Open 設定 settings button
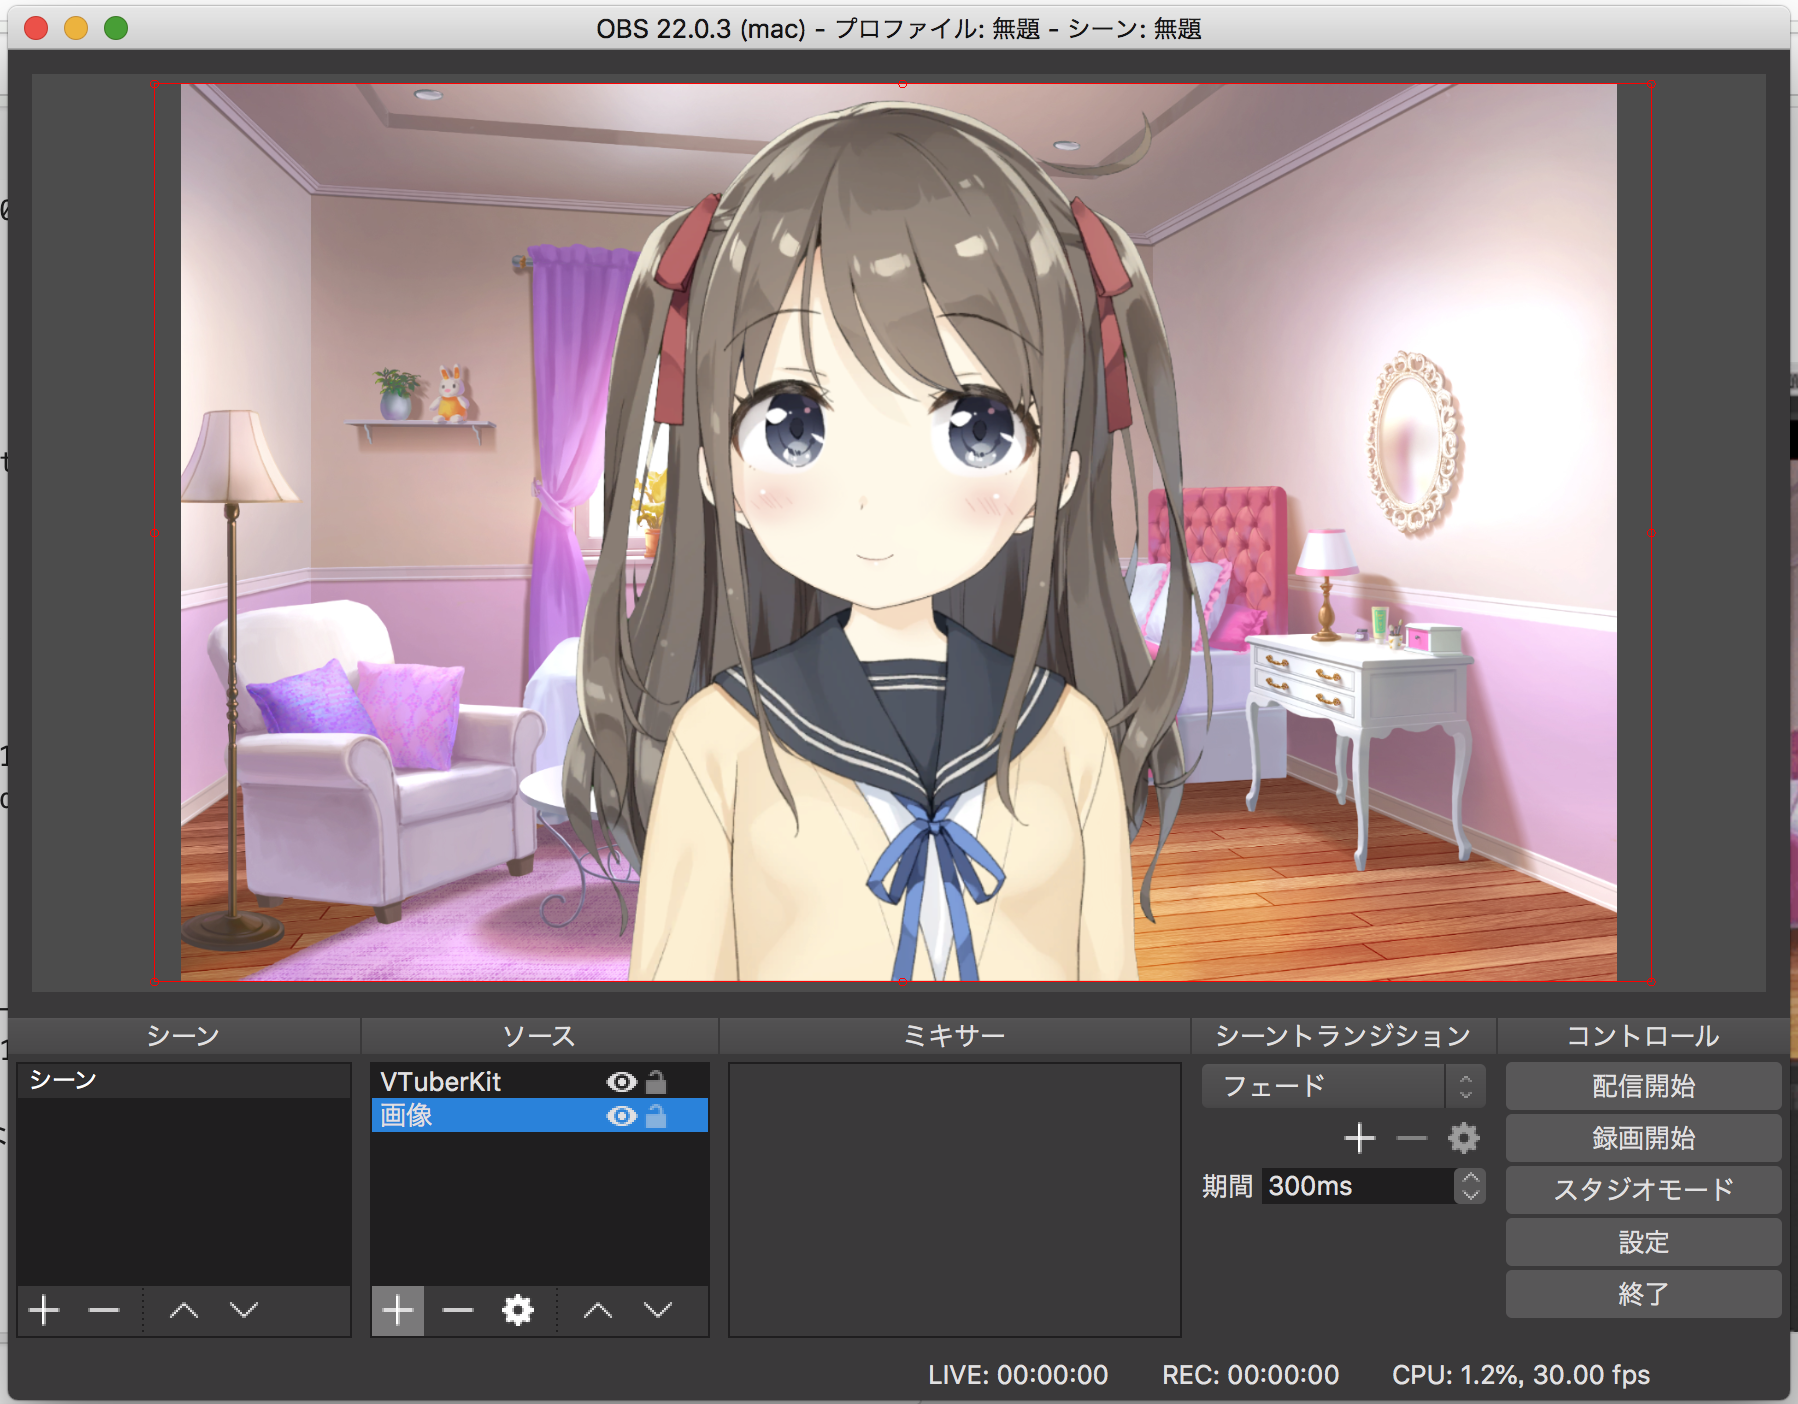Viewport: 1798px width, 1404px height. click(1643, 1242)
